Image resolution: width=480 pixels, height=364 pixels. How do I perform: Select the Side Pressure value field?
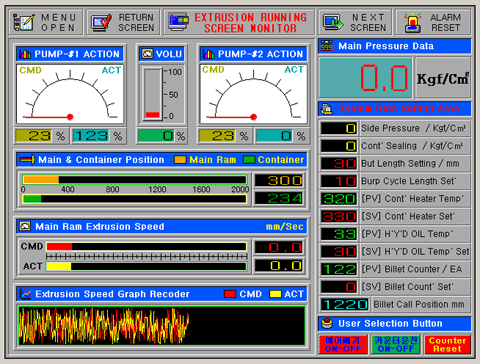[339, 128]
